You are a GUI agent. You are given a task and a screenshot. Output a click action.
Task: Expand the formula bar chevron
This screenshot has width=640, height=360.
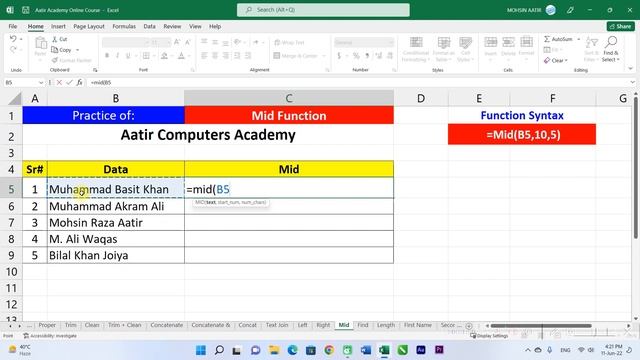632,82
